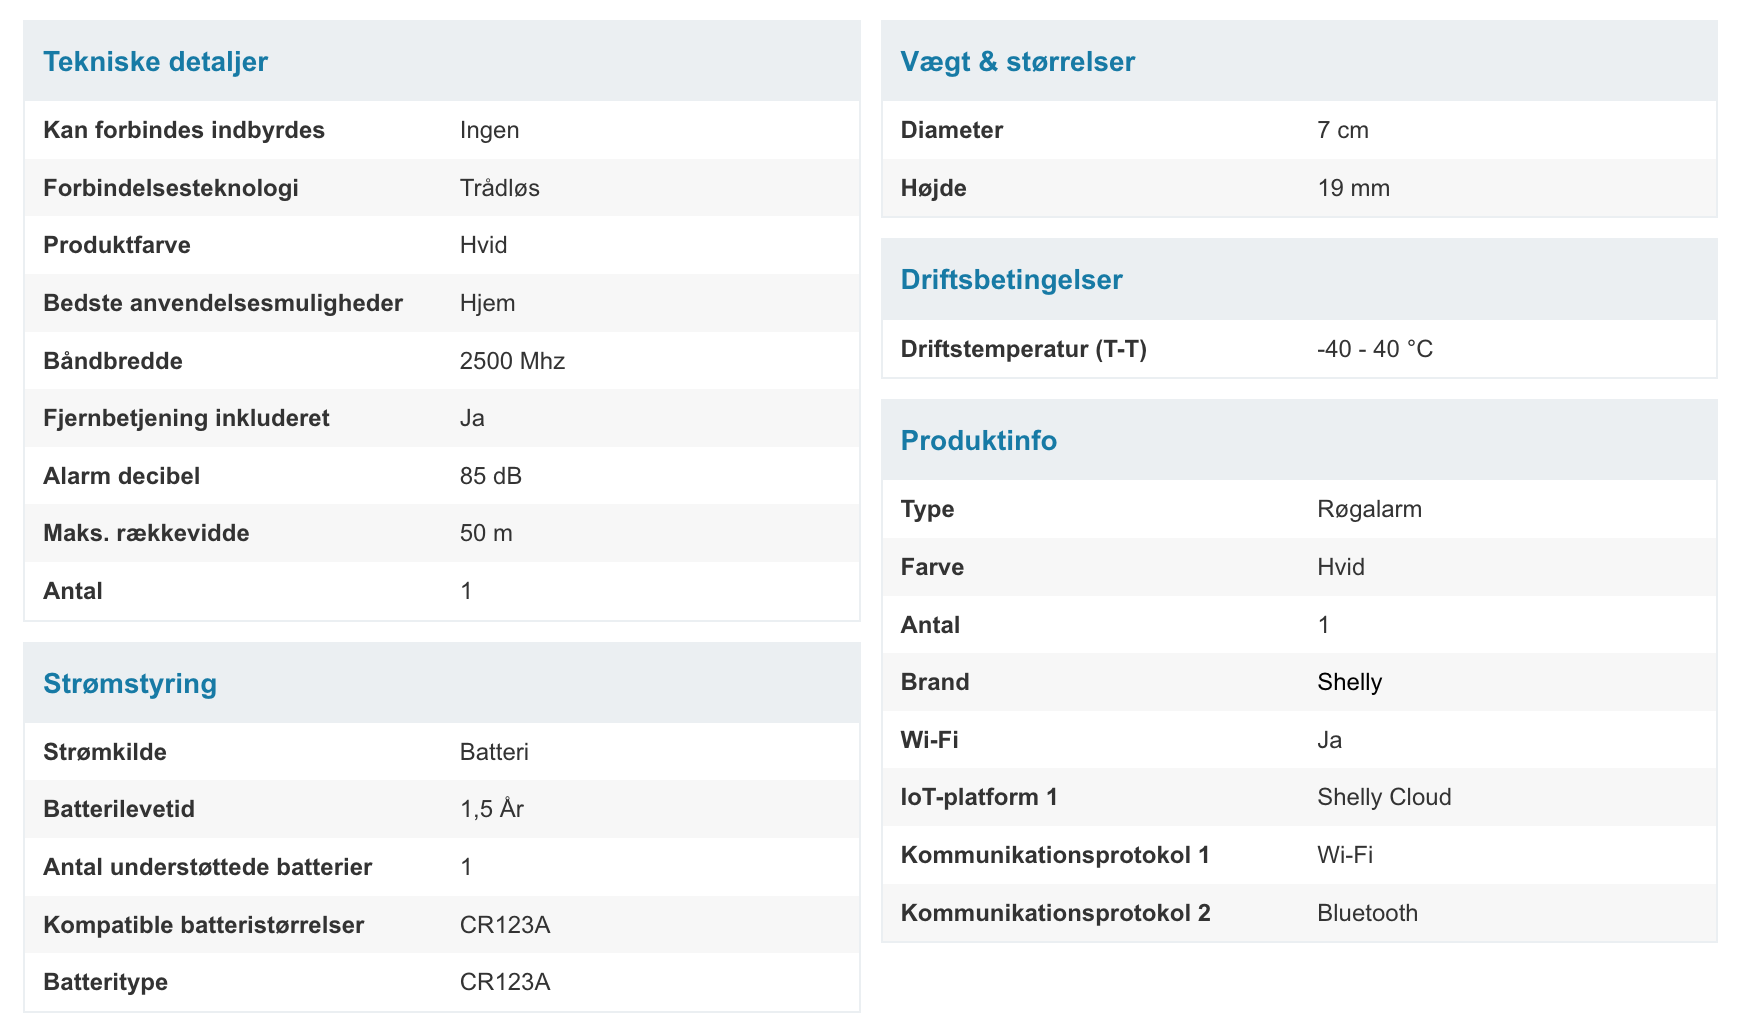Click the 2500 Mhz bandwidth value

512,361
